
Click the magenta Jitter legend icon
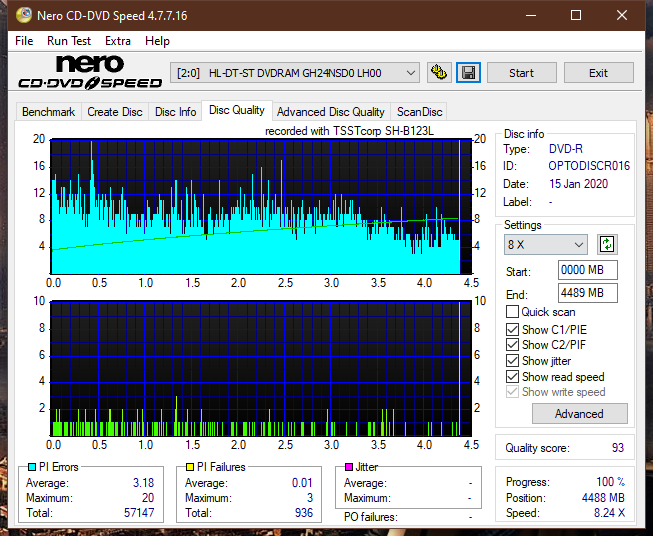(348, 467)
